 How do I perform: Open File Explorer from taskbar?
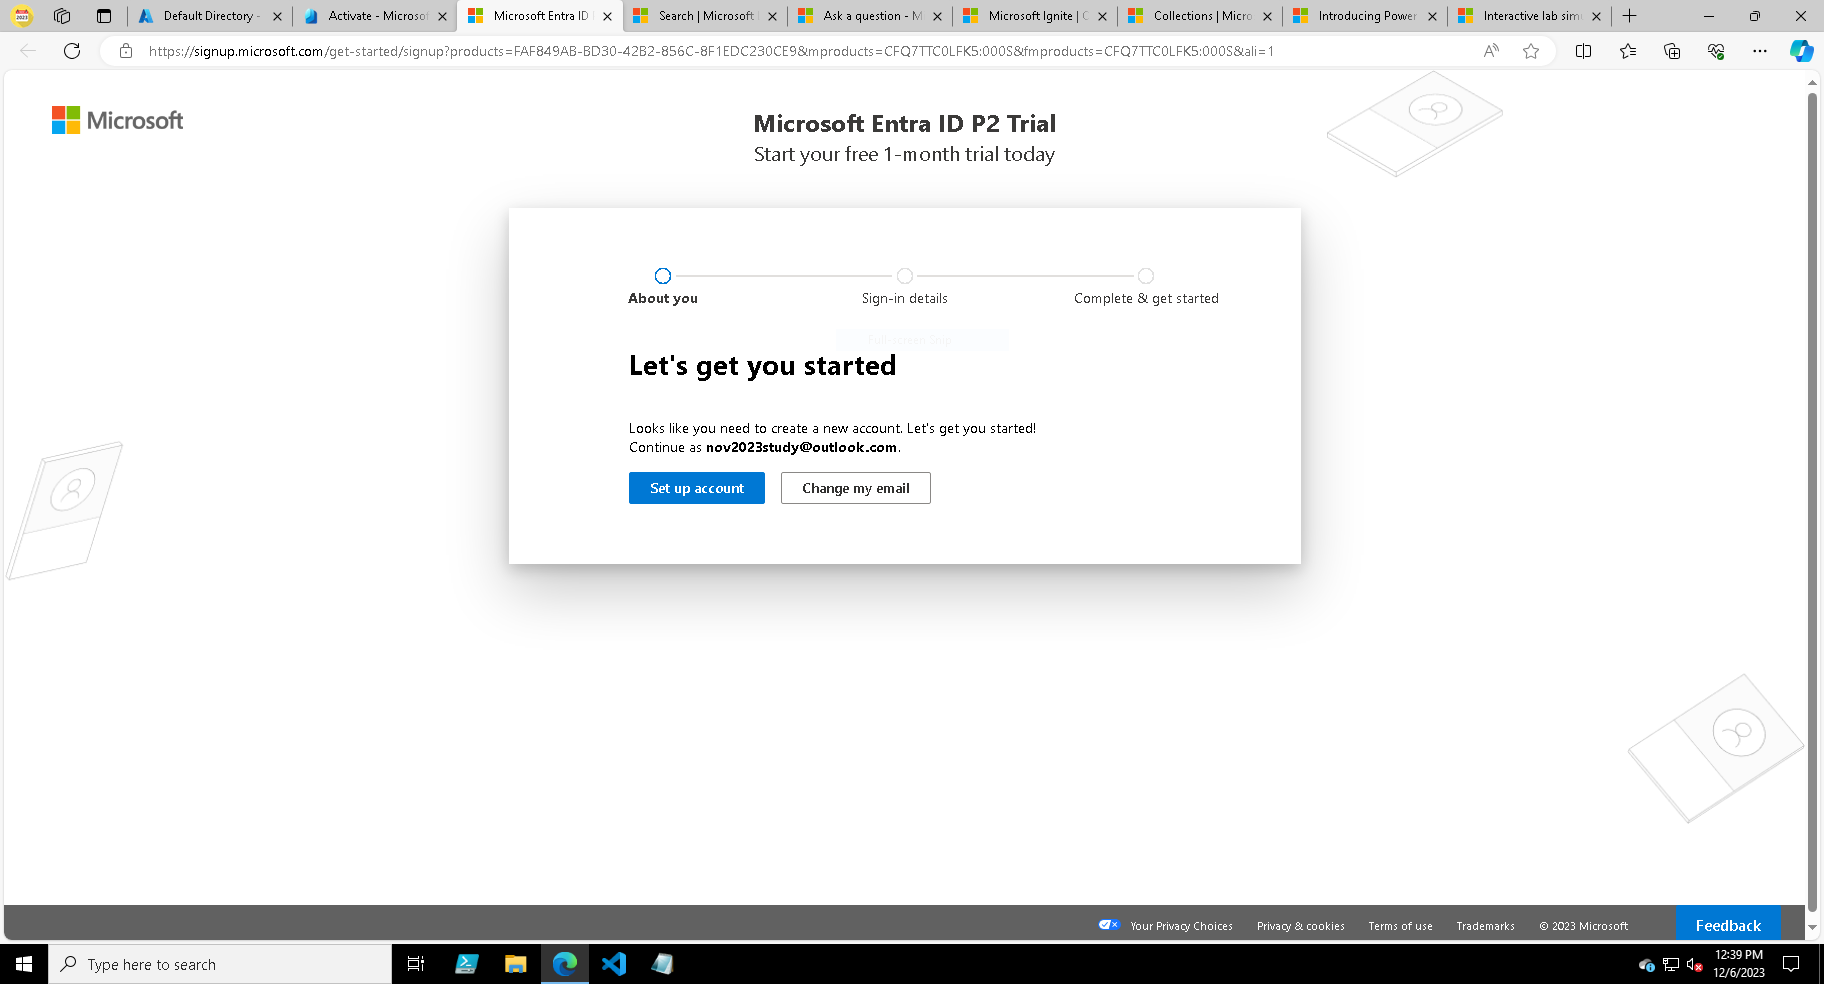coord(515,964)
